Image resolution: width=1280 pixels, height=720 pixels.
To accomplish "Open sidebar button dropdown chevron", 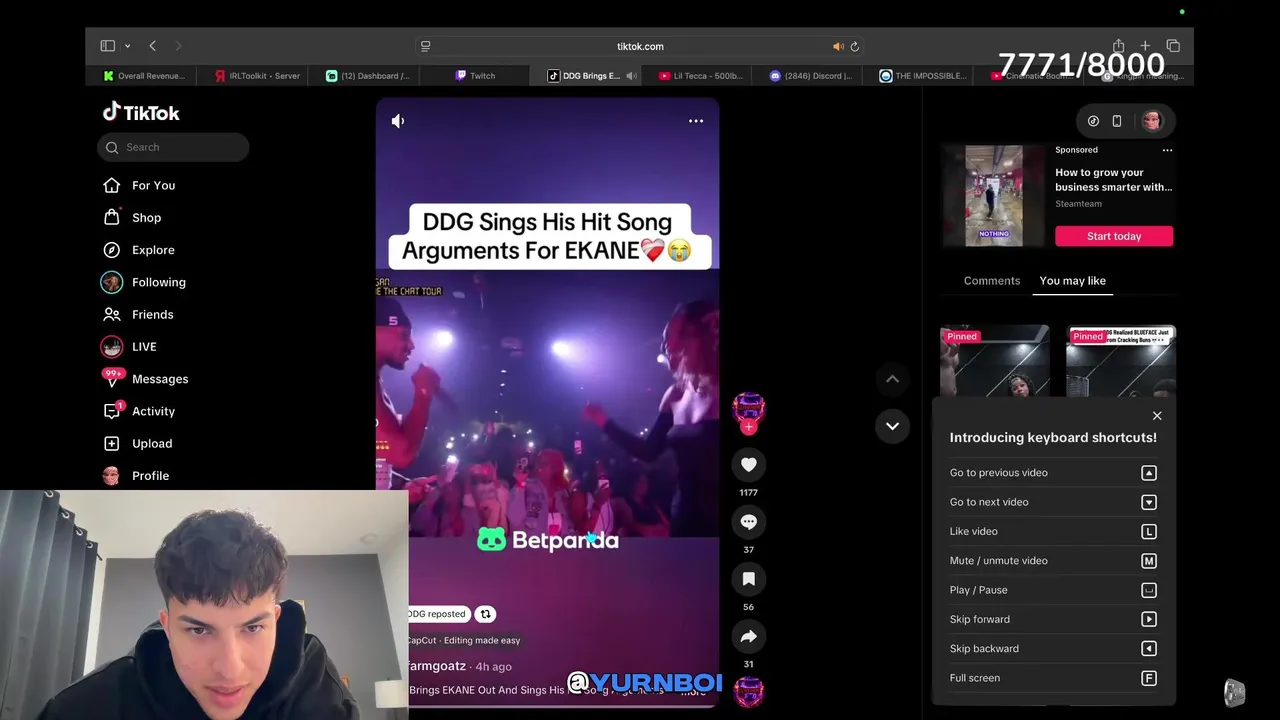I will click(127, 46).
